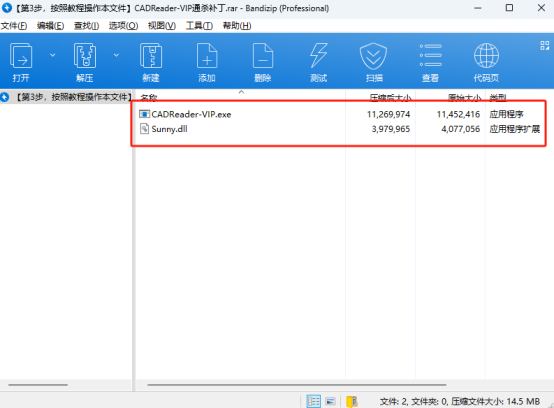Open the Edit (编辑) menu
The image size is (554, 408).
[51, 26]
